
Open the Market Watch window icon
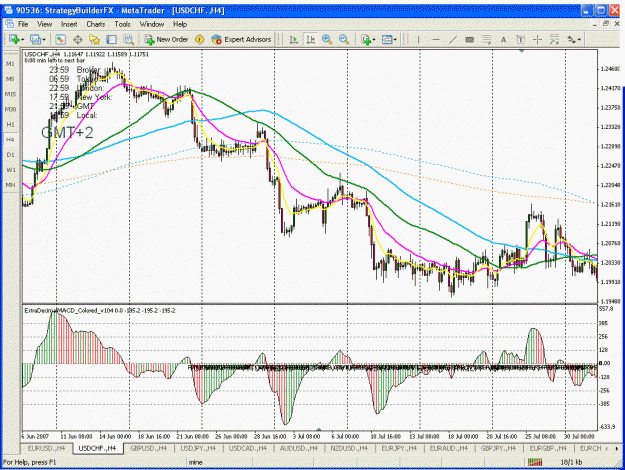tap(60, 39)
